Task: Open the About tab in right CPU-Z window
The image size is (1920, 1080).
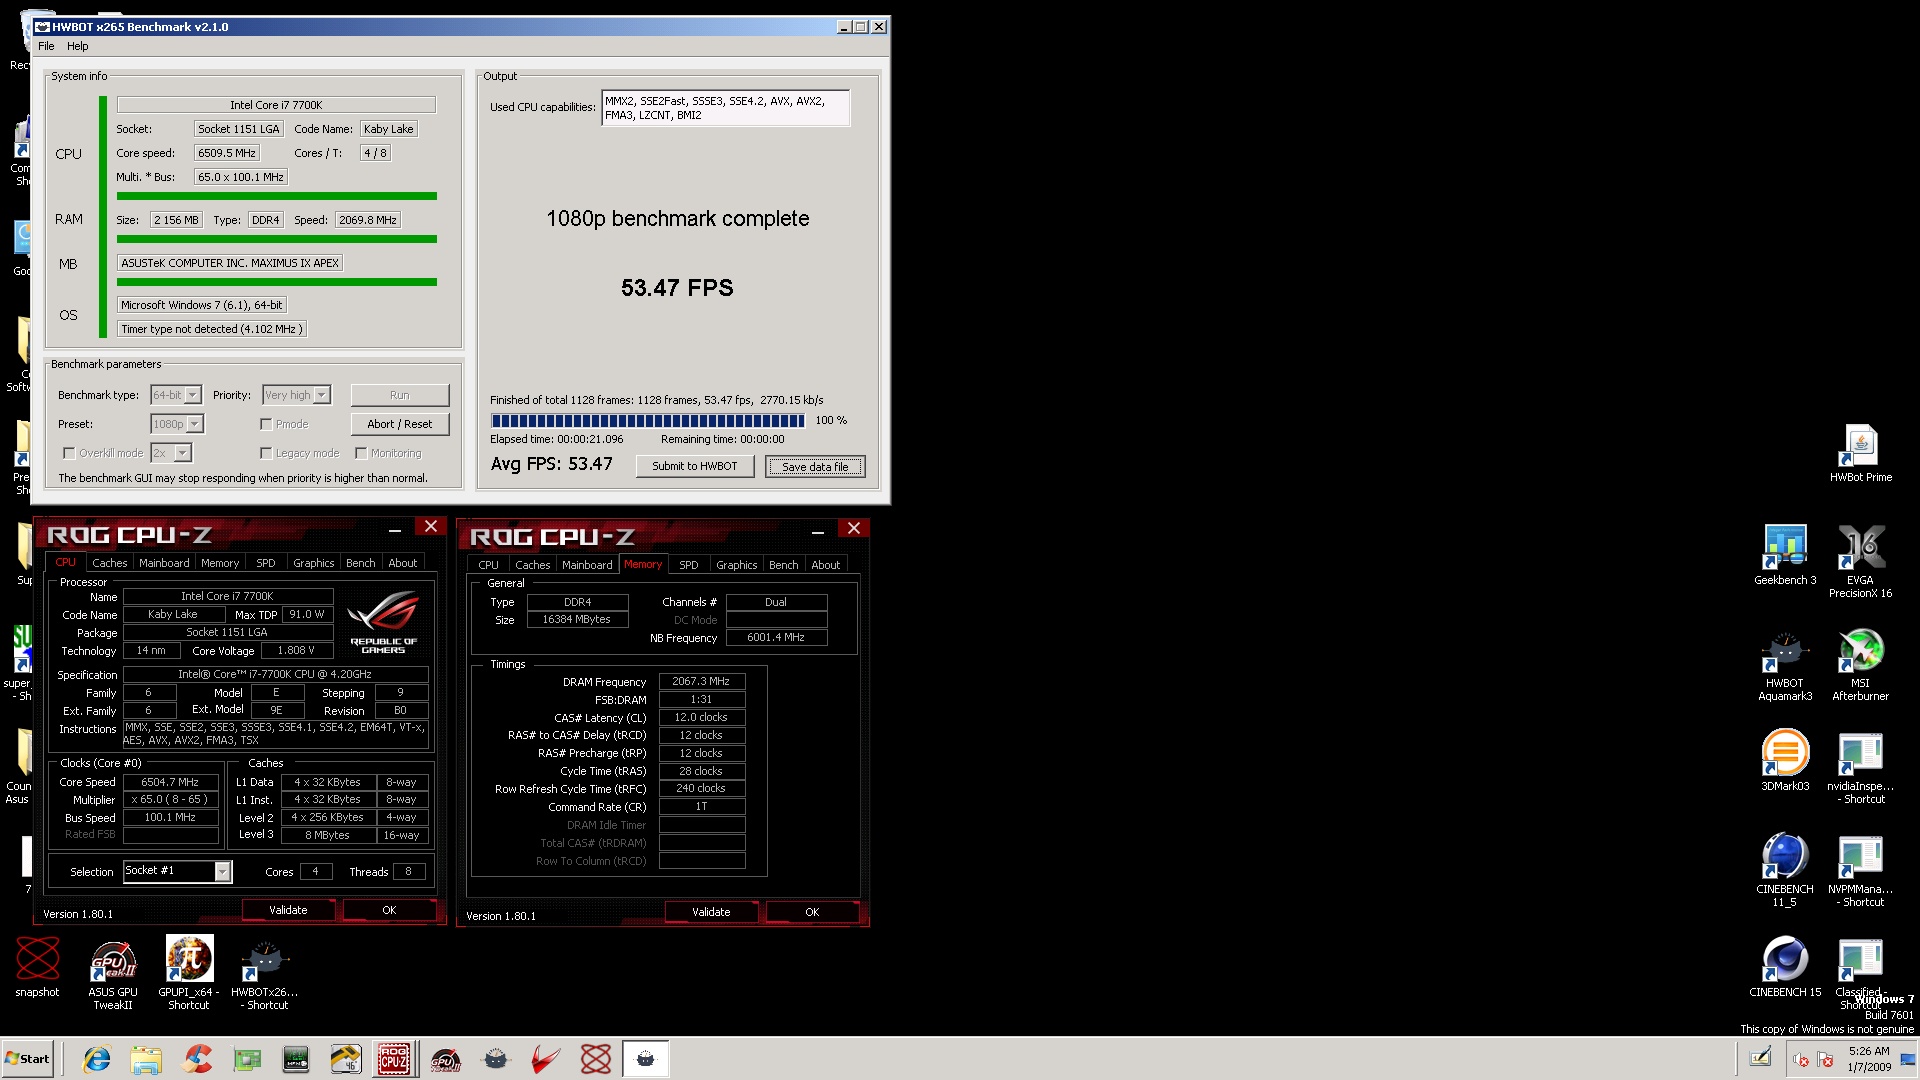Action: click(826, 565)
